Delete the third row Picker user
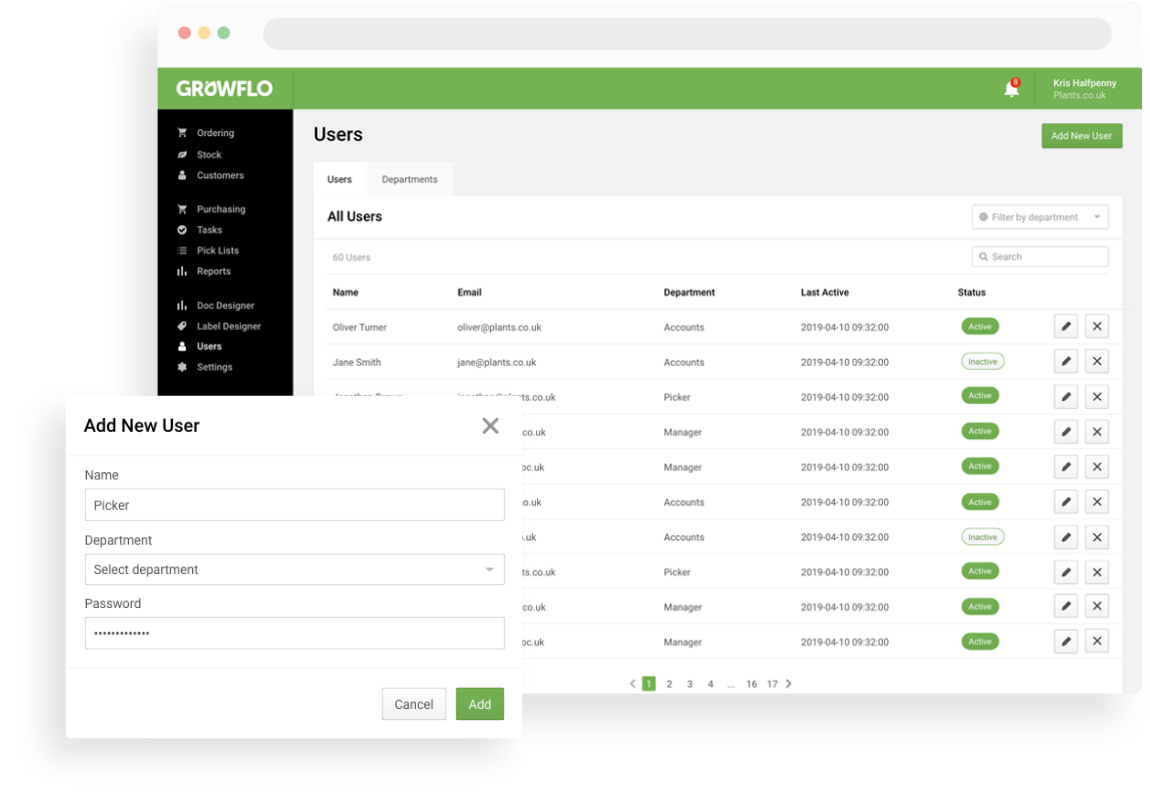The height and width of the screenshot is (805, 1150). (1096, 397)
